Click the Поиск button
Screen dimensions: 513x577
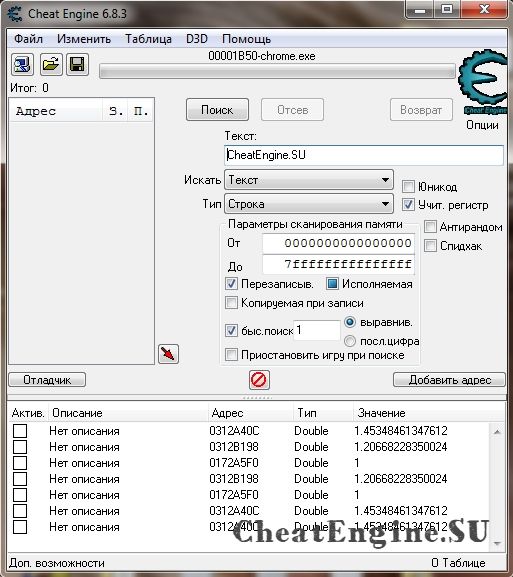(217, 110)
